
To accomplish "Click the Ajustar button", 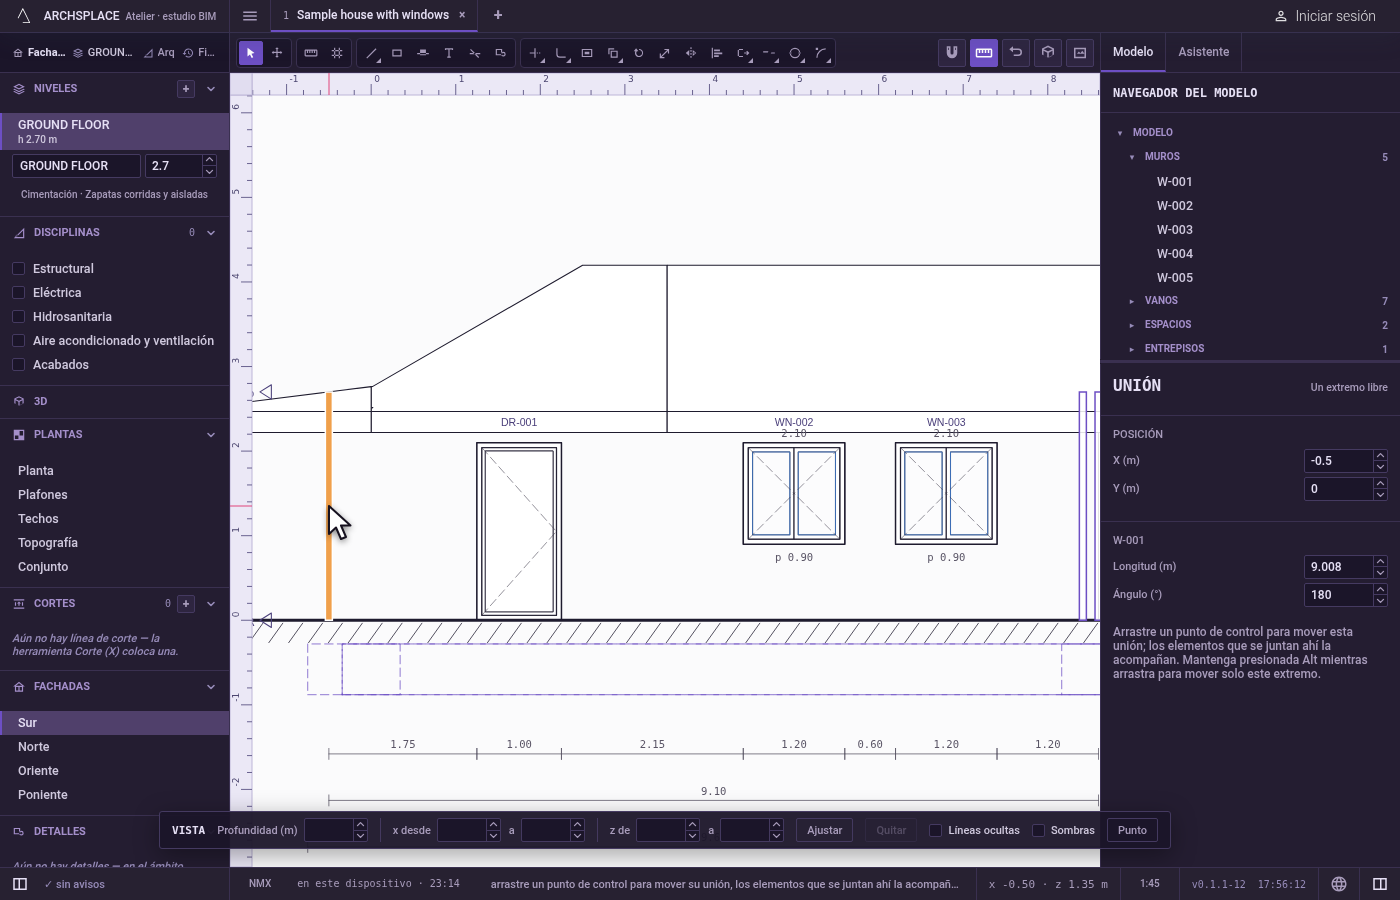I will 825,830.
